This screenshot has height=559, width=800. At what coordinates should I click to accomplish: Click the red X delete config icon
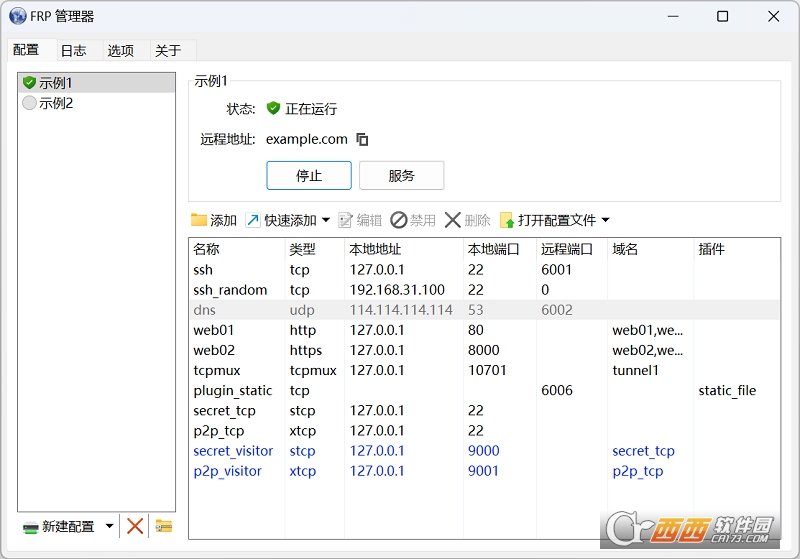pos(135,526)
